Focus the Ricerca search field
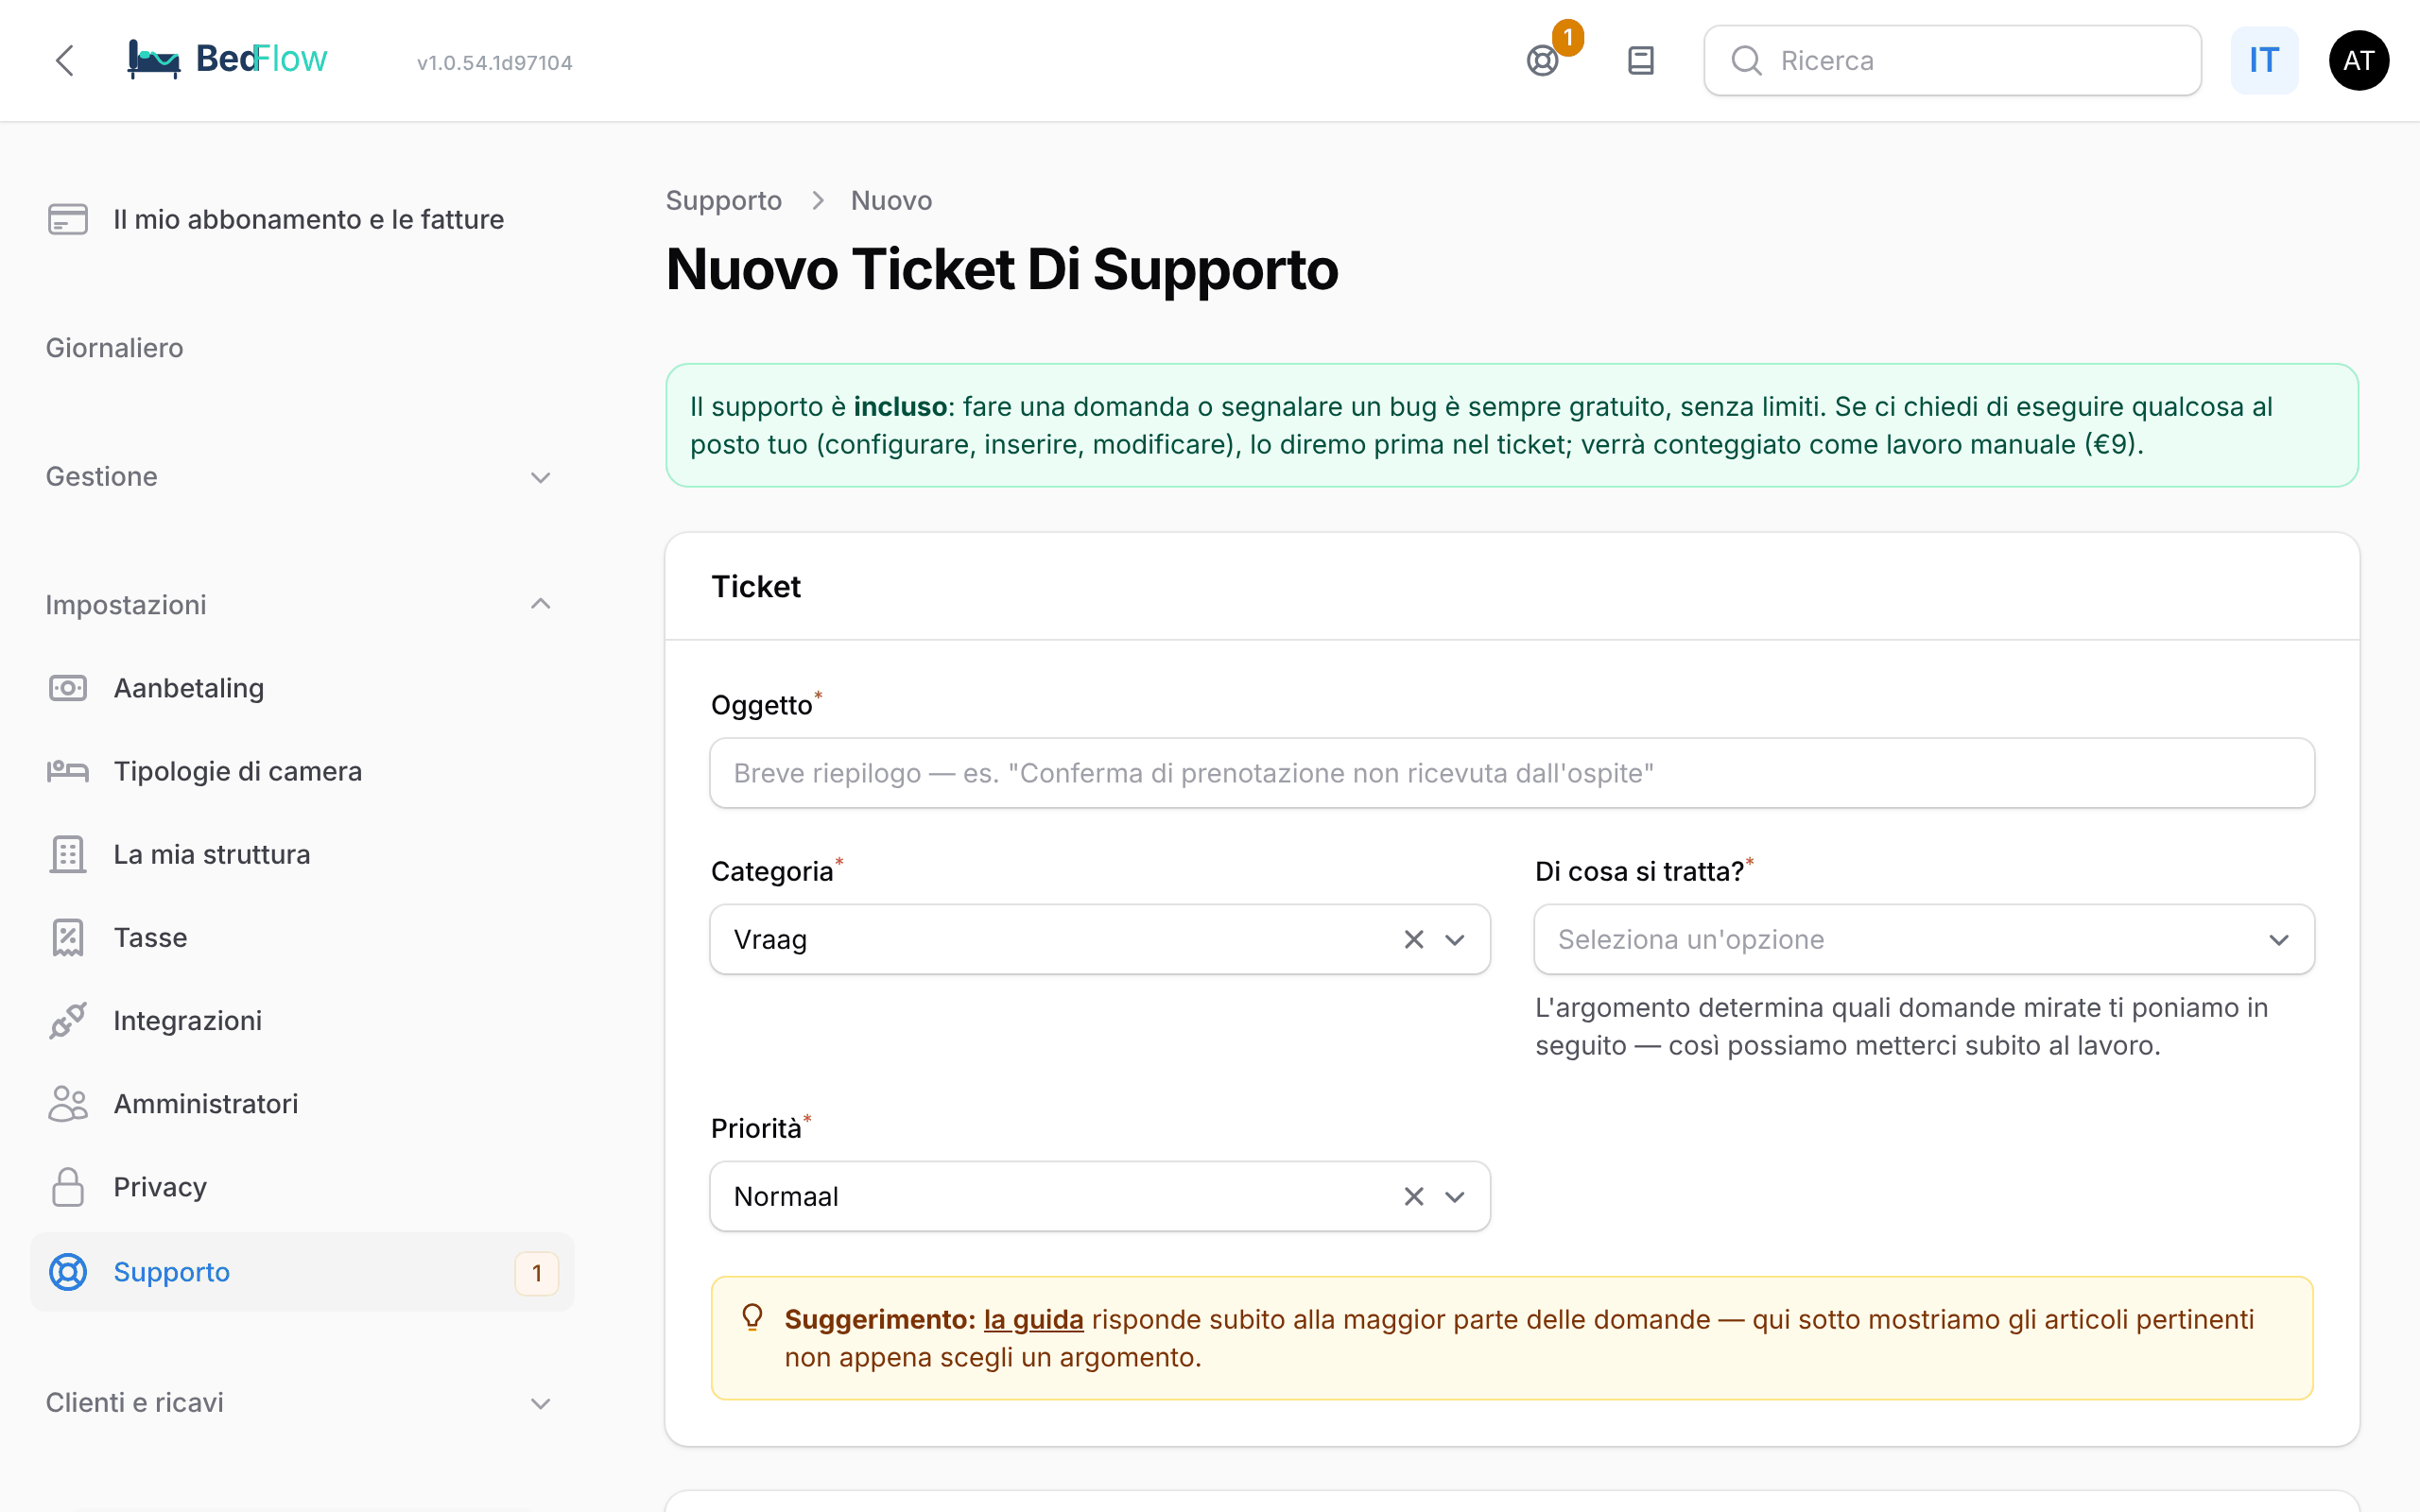Viewport: 2420px width, 1512px height. [x=1952, y=61]
